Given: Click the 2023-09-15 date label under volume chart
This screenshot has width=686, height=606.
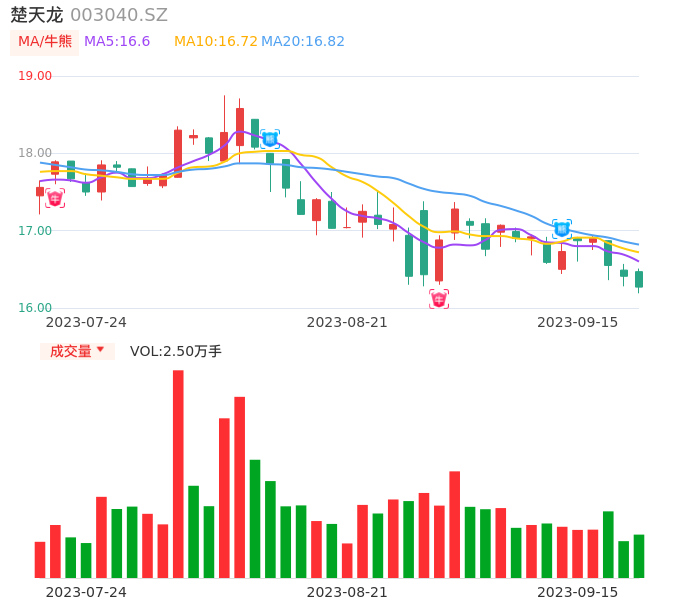Looking at the screenshot, I should tap(578, 592).
